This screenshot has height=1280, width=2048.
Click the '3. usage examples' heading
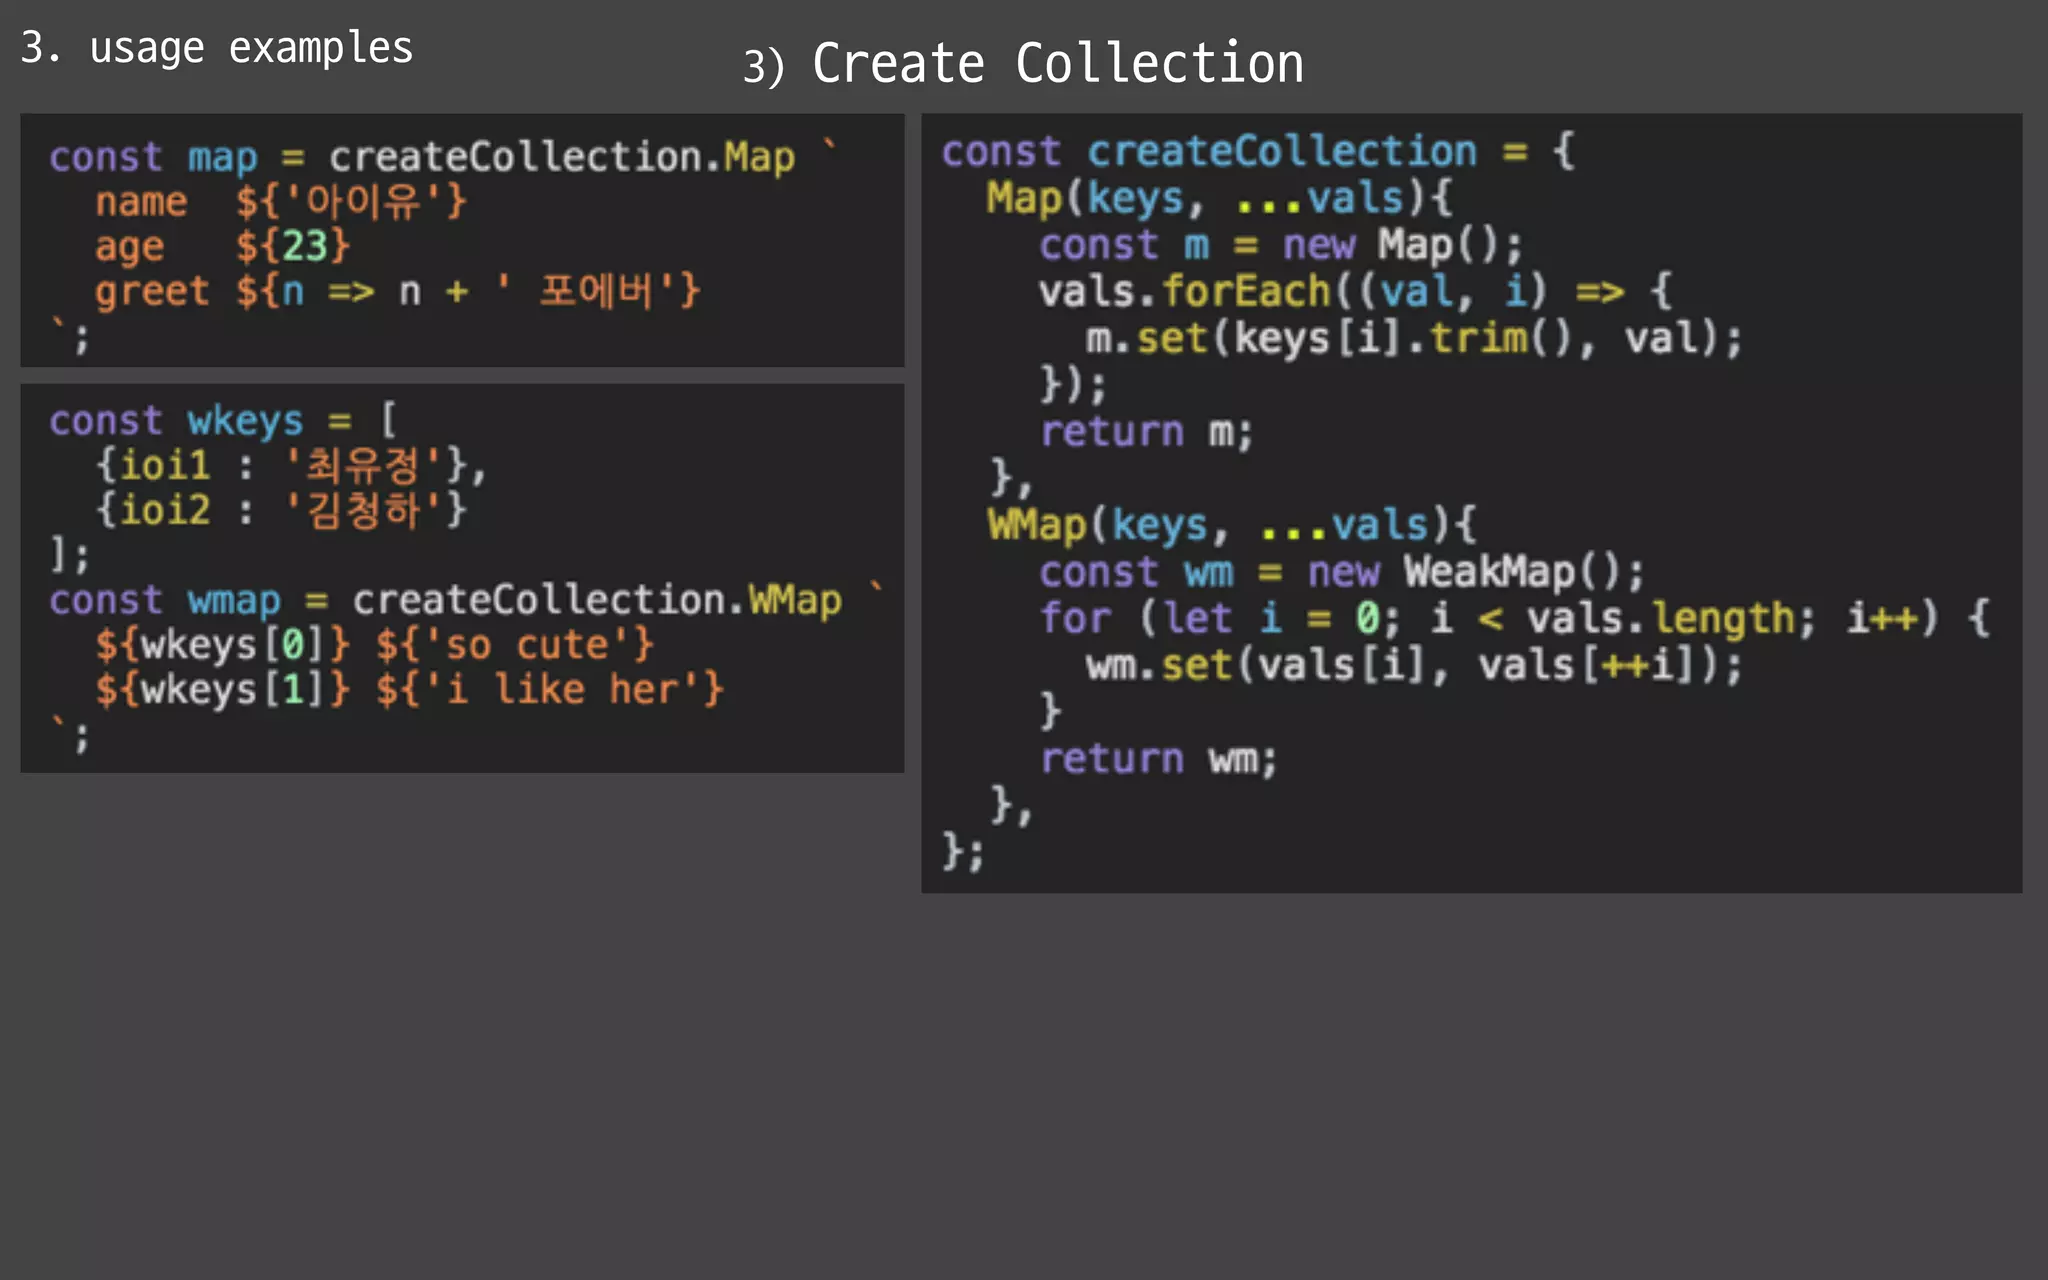(x=216, y=48)
